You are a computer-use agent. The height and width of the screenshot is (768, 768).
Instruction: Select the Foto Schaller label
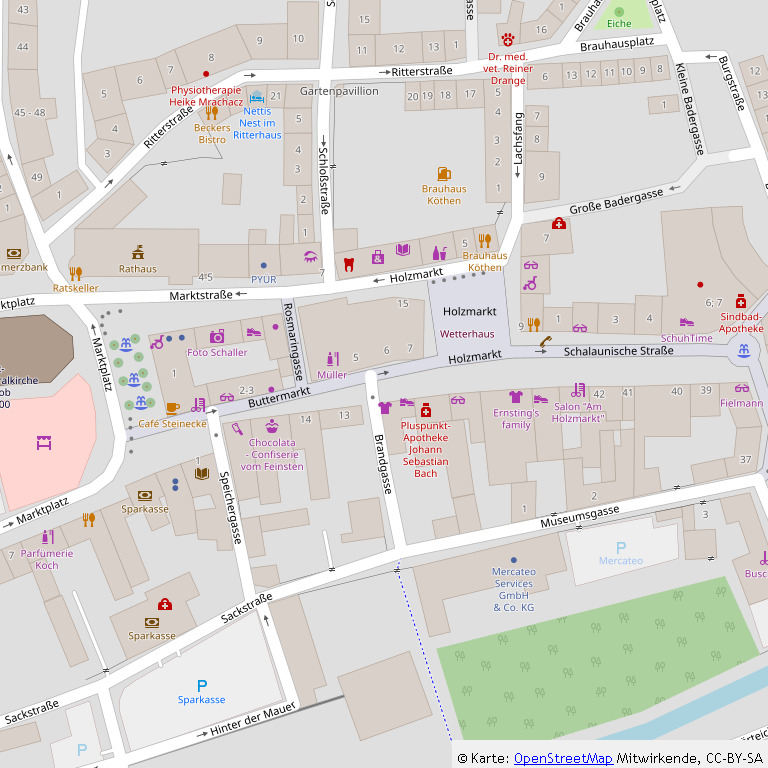pyautogui.click(x=217, y=352)
